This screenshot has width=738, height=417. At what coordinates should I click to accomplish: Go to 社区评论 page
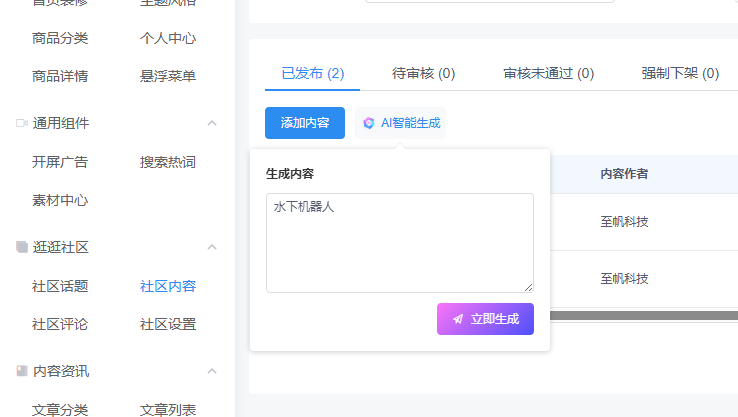(60, 324)
